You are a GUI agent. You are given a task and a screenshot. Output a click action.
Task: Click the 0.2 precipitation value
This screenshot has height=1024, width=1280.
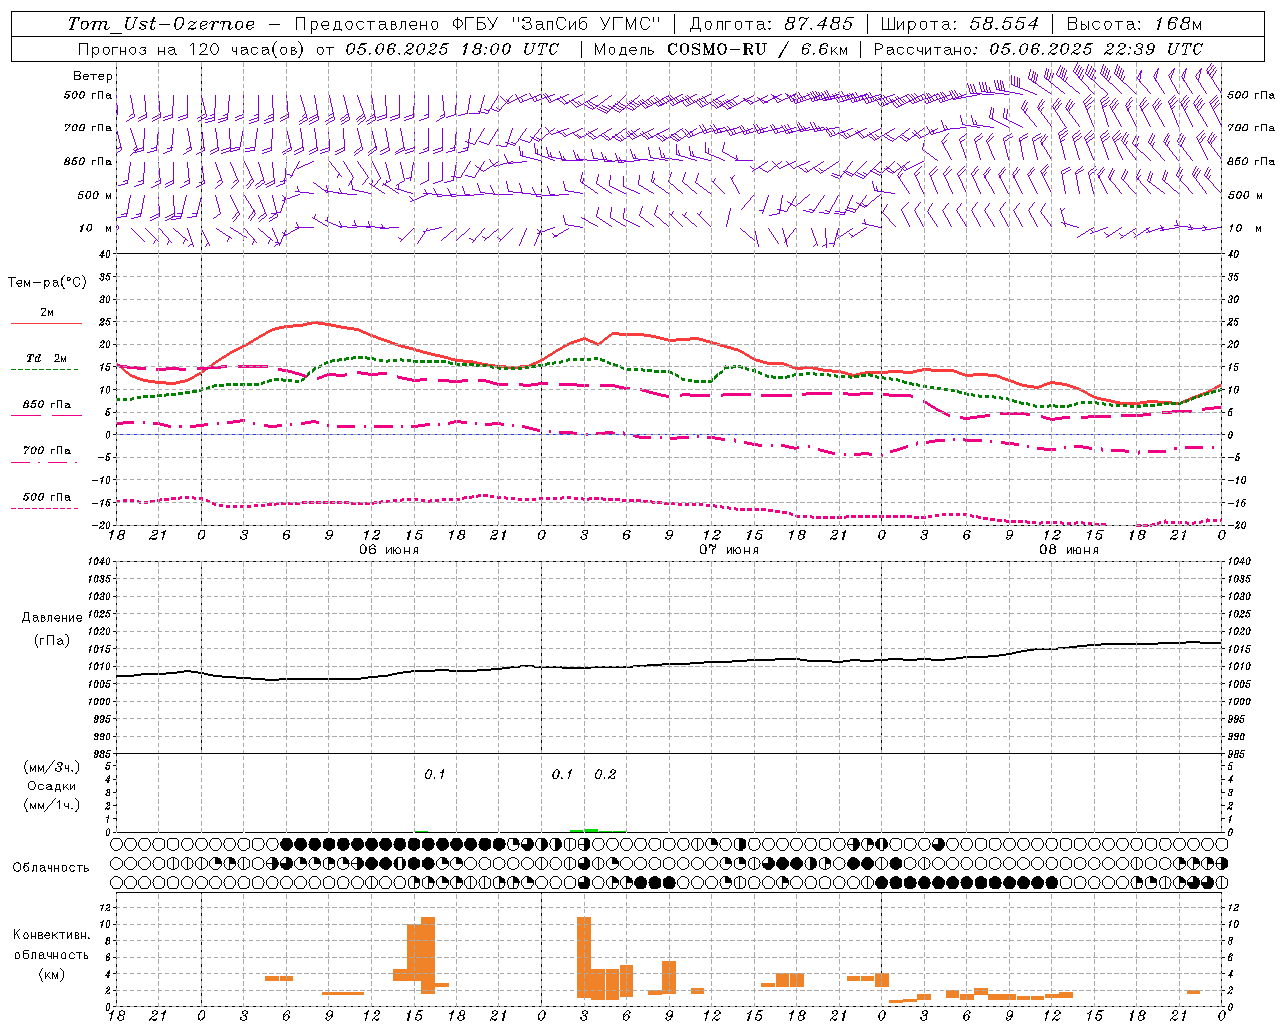click(605, 774)
